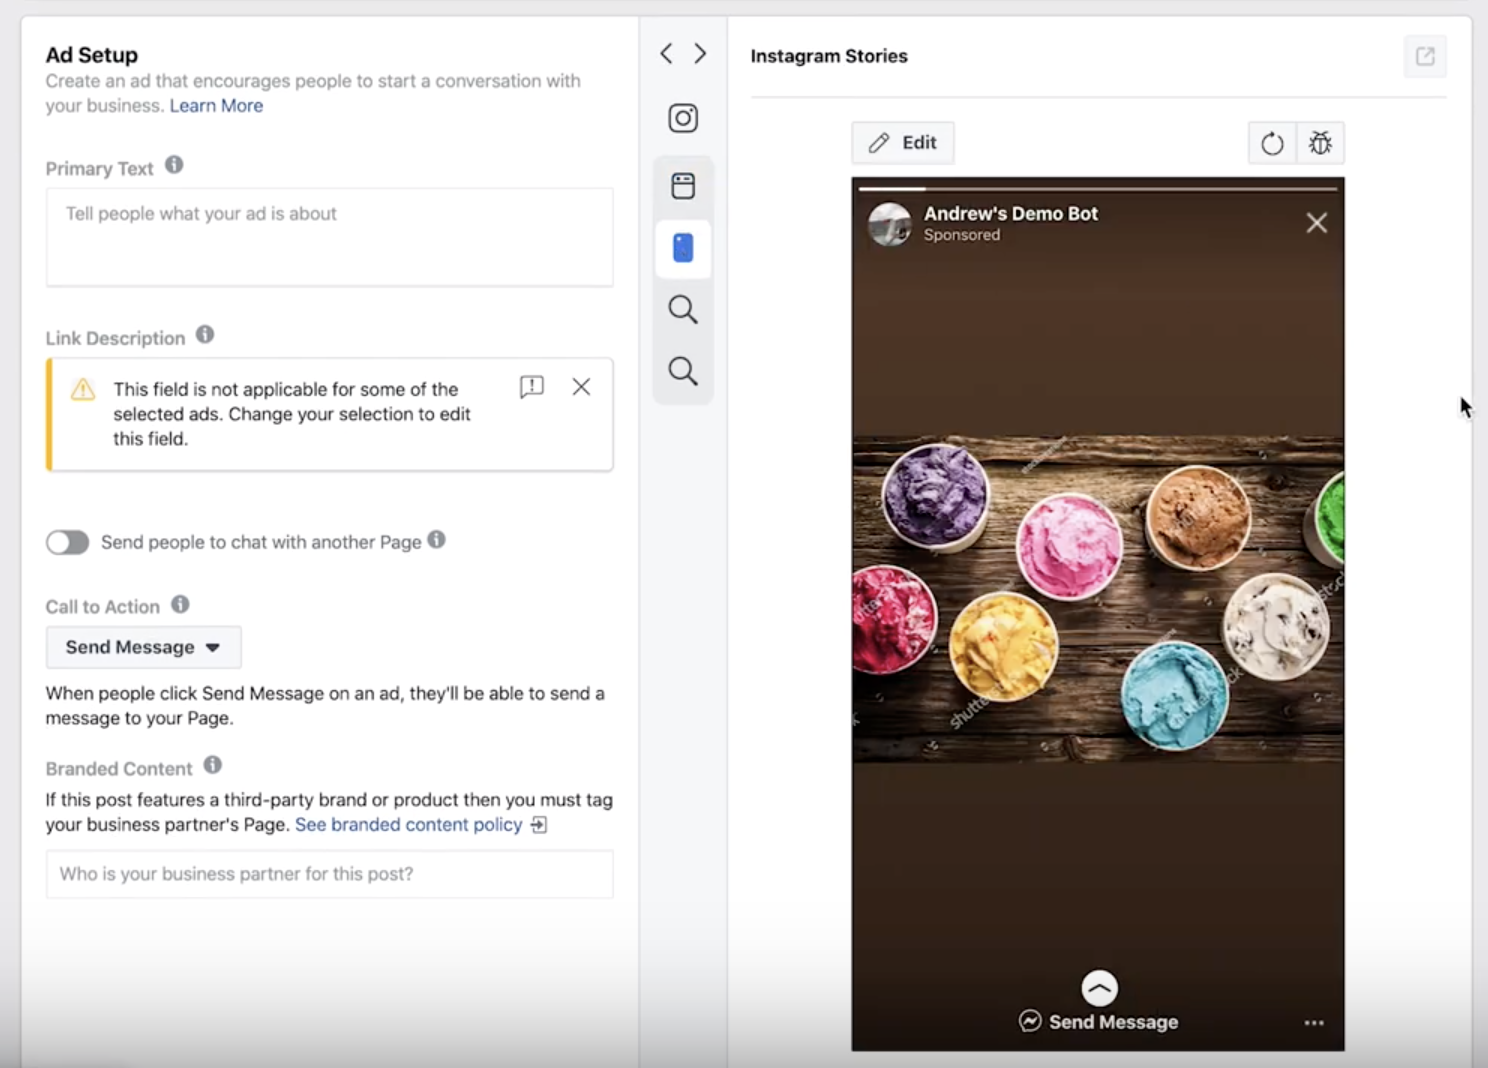Click the business partner input field

tap(329, 874)
